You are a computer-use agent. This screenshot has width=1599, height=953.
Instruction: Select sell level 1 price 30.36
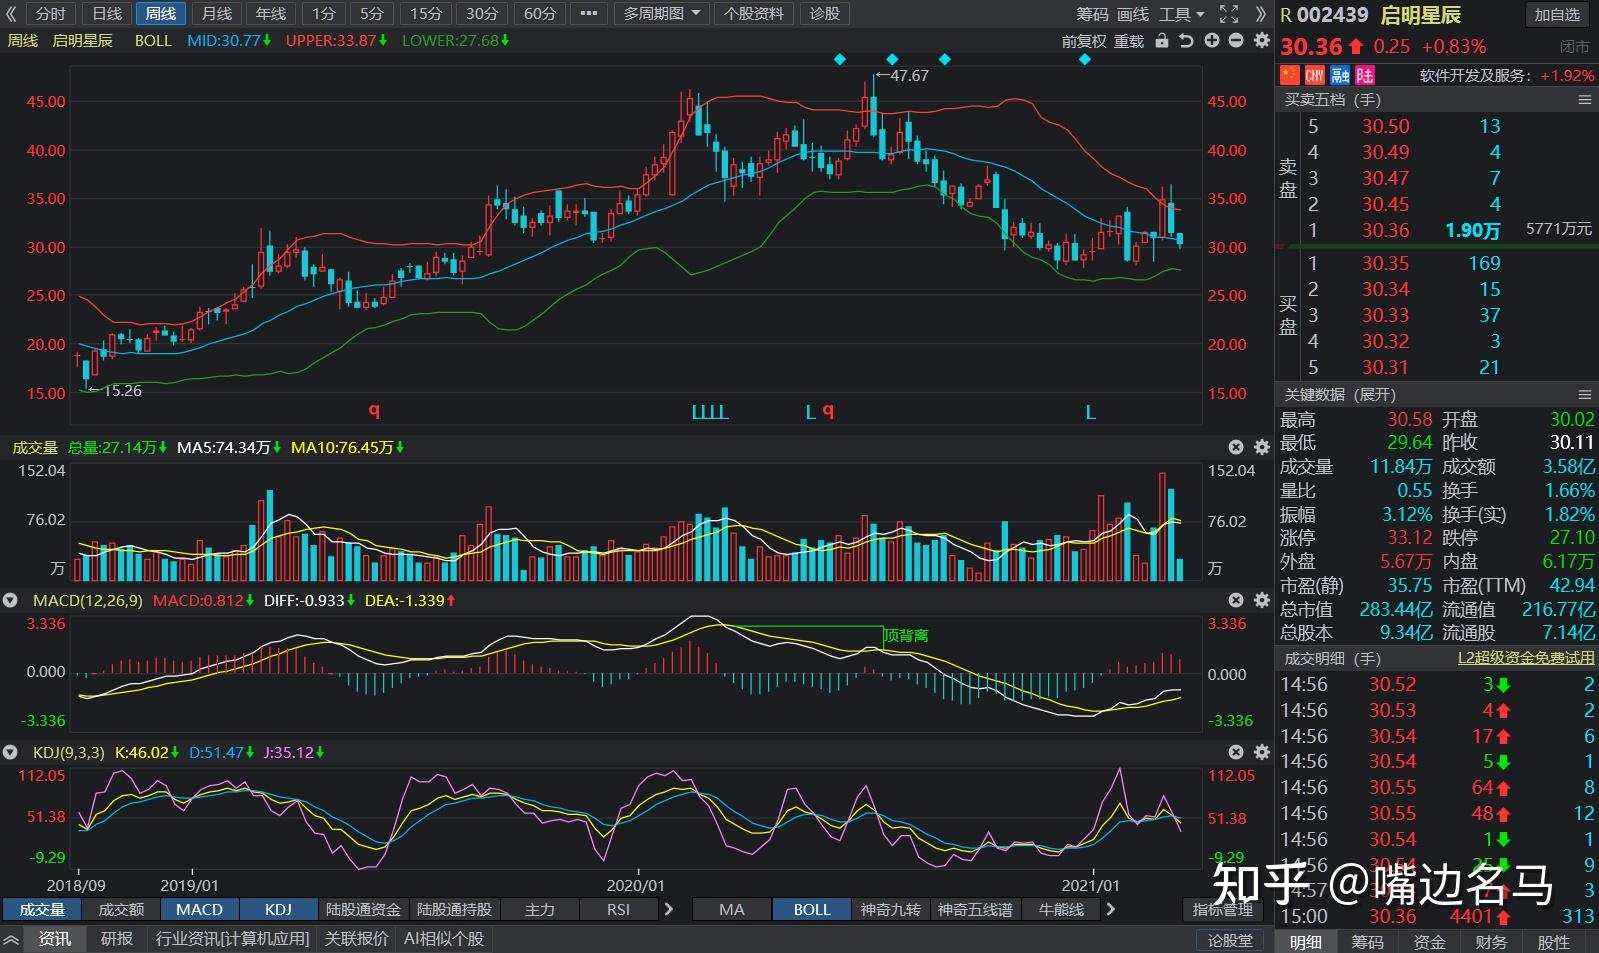coord(1385,230)
